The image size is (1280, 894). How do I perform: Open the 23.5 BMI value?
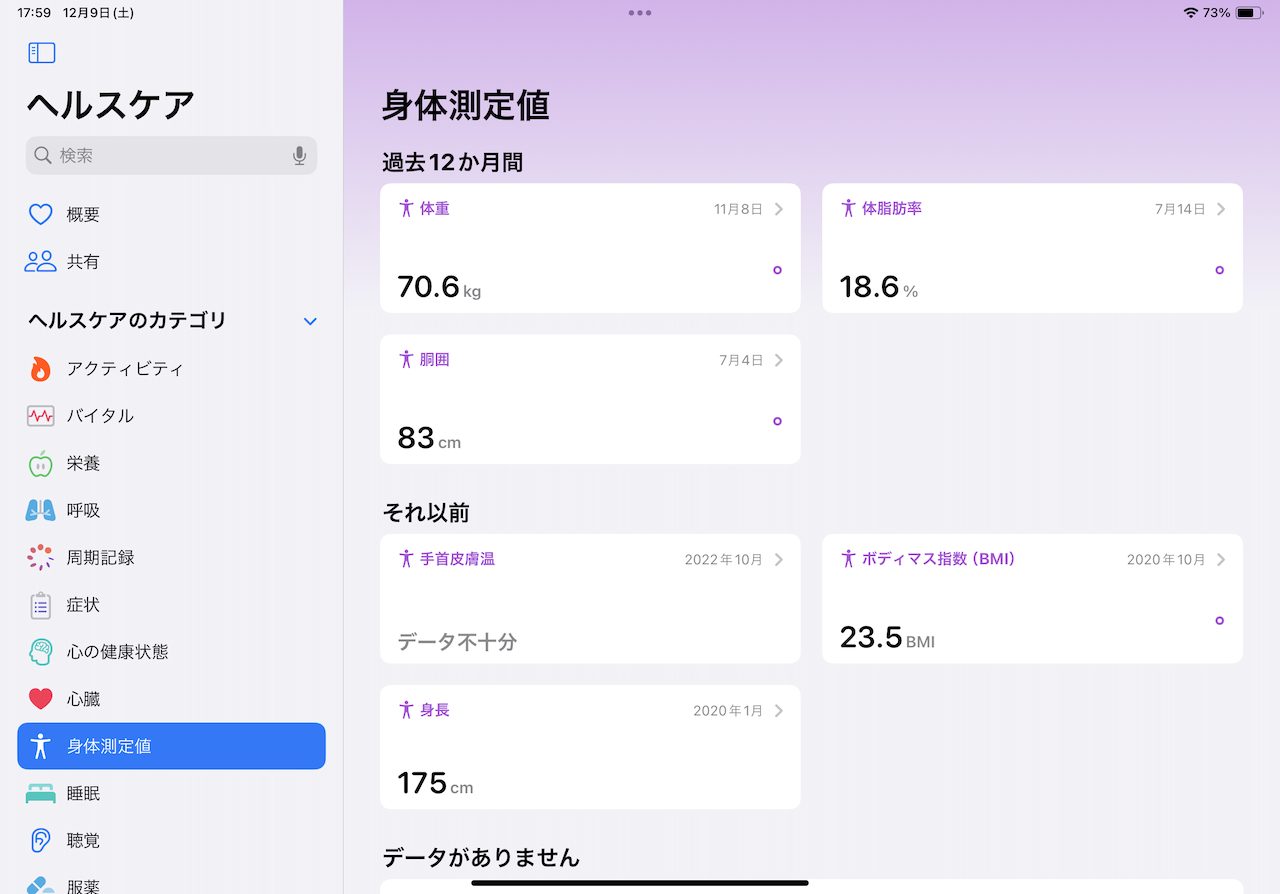click(887, 637)
